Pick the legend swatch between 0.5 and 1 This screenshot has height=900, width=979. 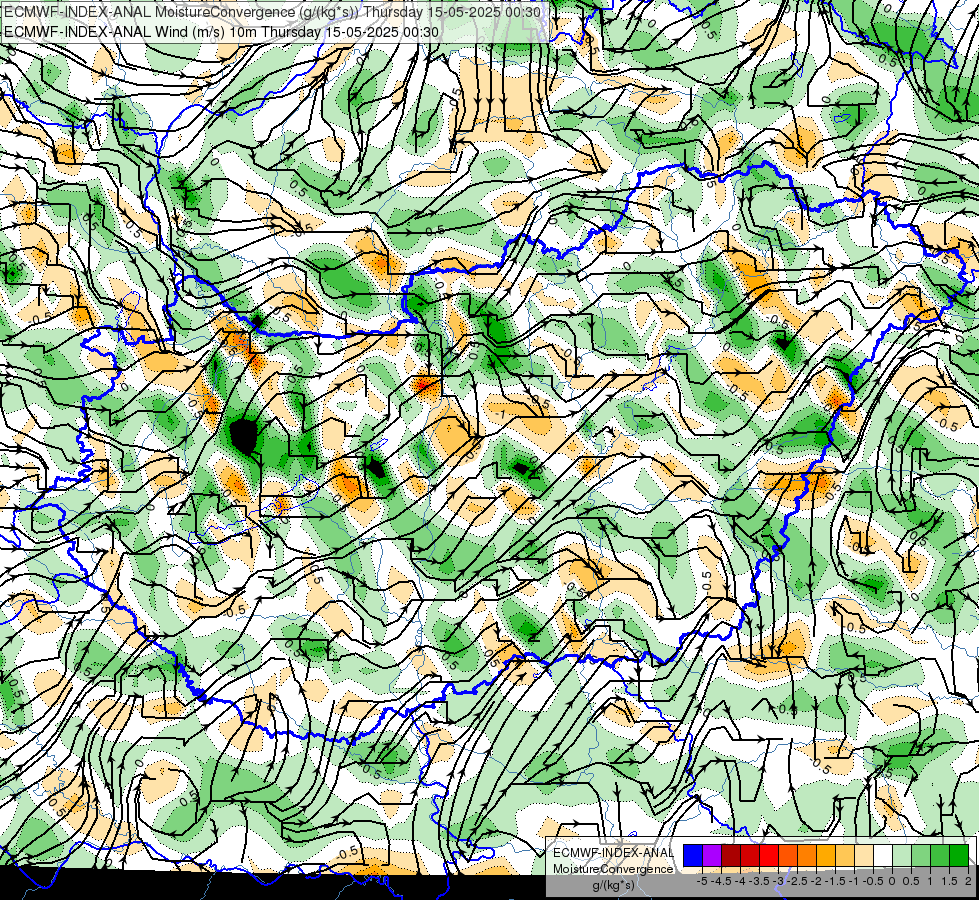pyautogui.click(x=921, y=856)
